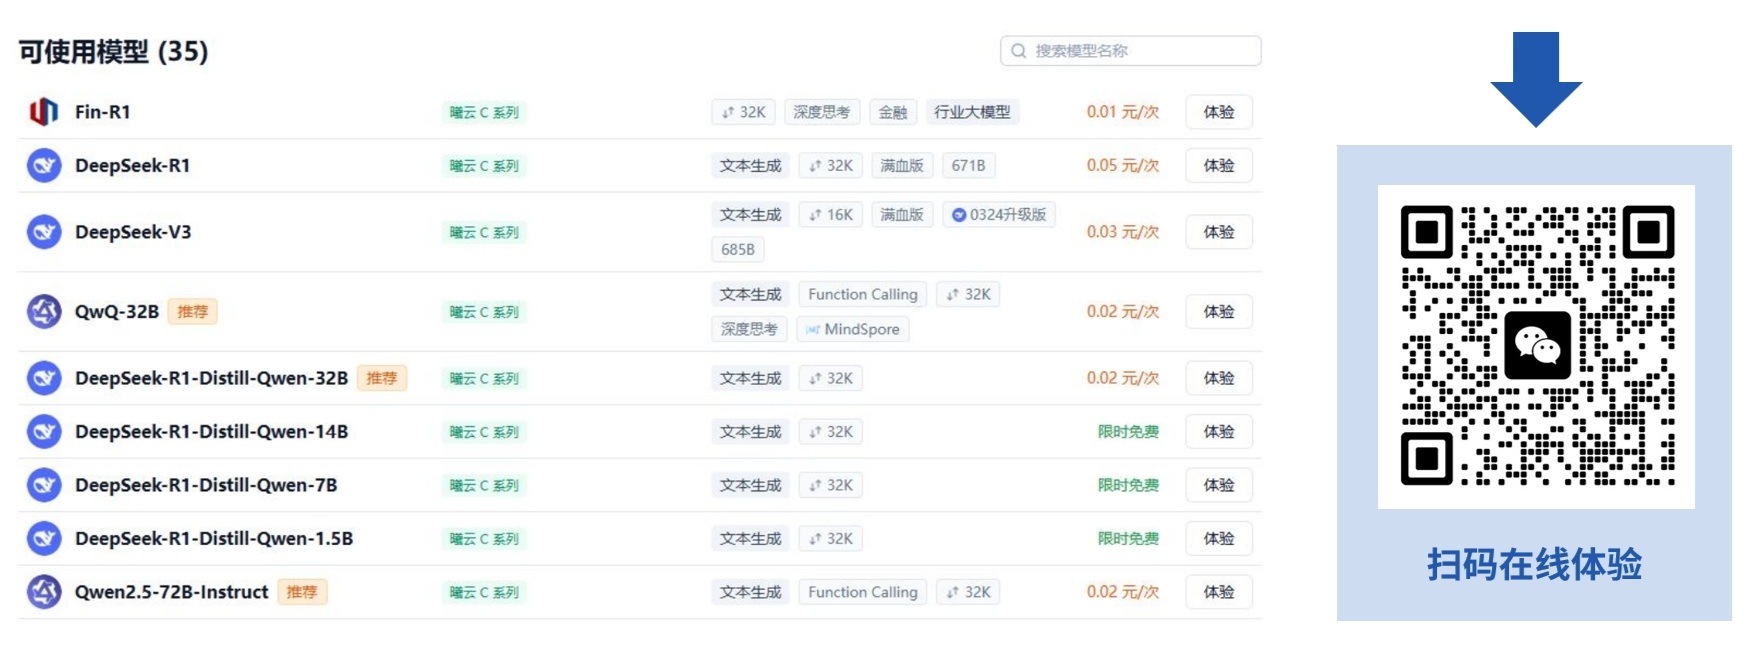
Task: Click the 推荐 badge next to DeepSeek-R1-Distill-Qwen-32B
Action: [x=382, y=378]
